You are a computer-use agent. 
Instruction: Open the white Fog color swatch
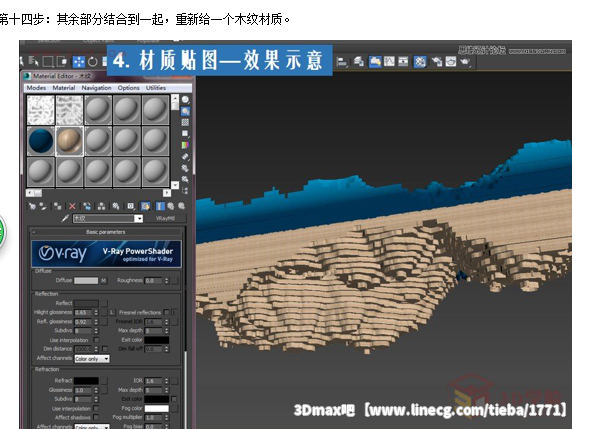[157, 408]
